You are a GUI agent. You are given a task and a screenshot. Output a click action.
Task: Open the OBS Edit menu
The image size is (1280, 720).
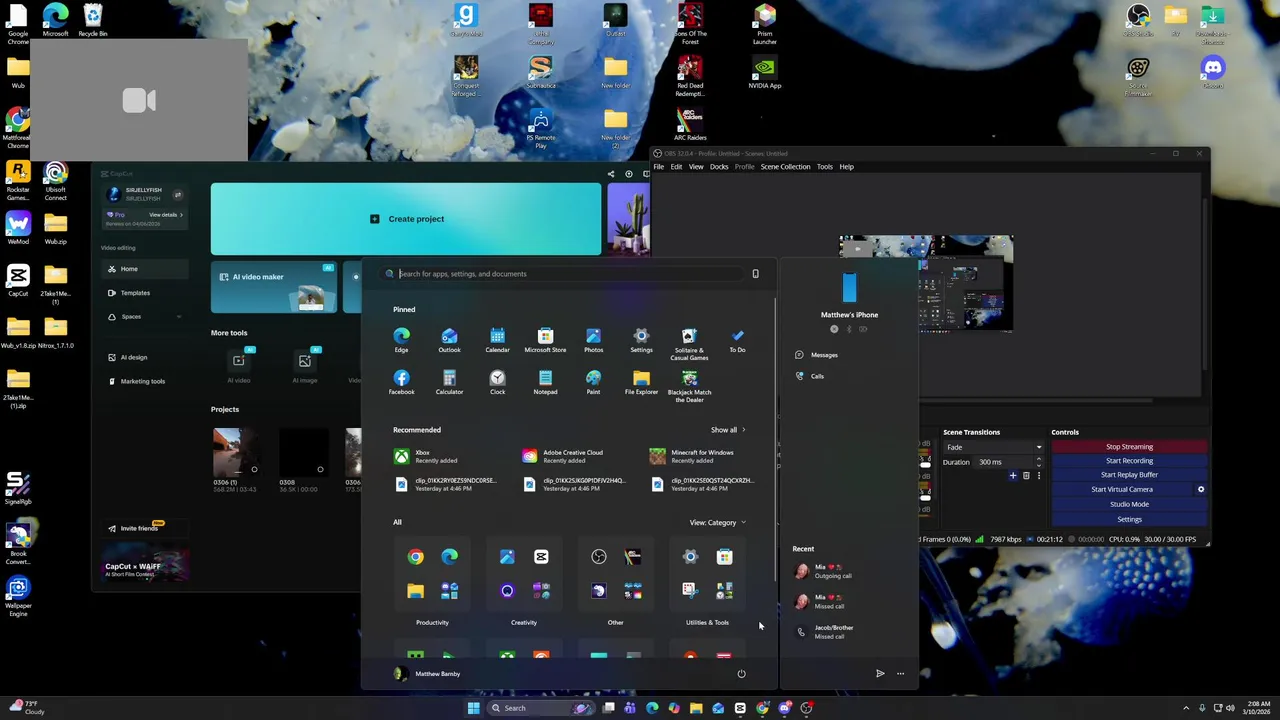pyautogui.click(x=676, y=167)
